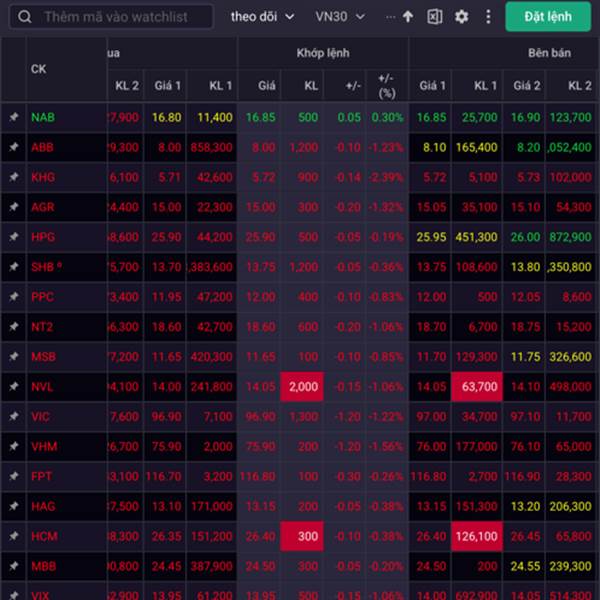Click the pin icon on FPT row
Screen dimensions: 600x600
point(14,476)
